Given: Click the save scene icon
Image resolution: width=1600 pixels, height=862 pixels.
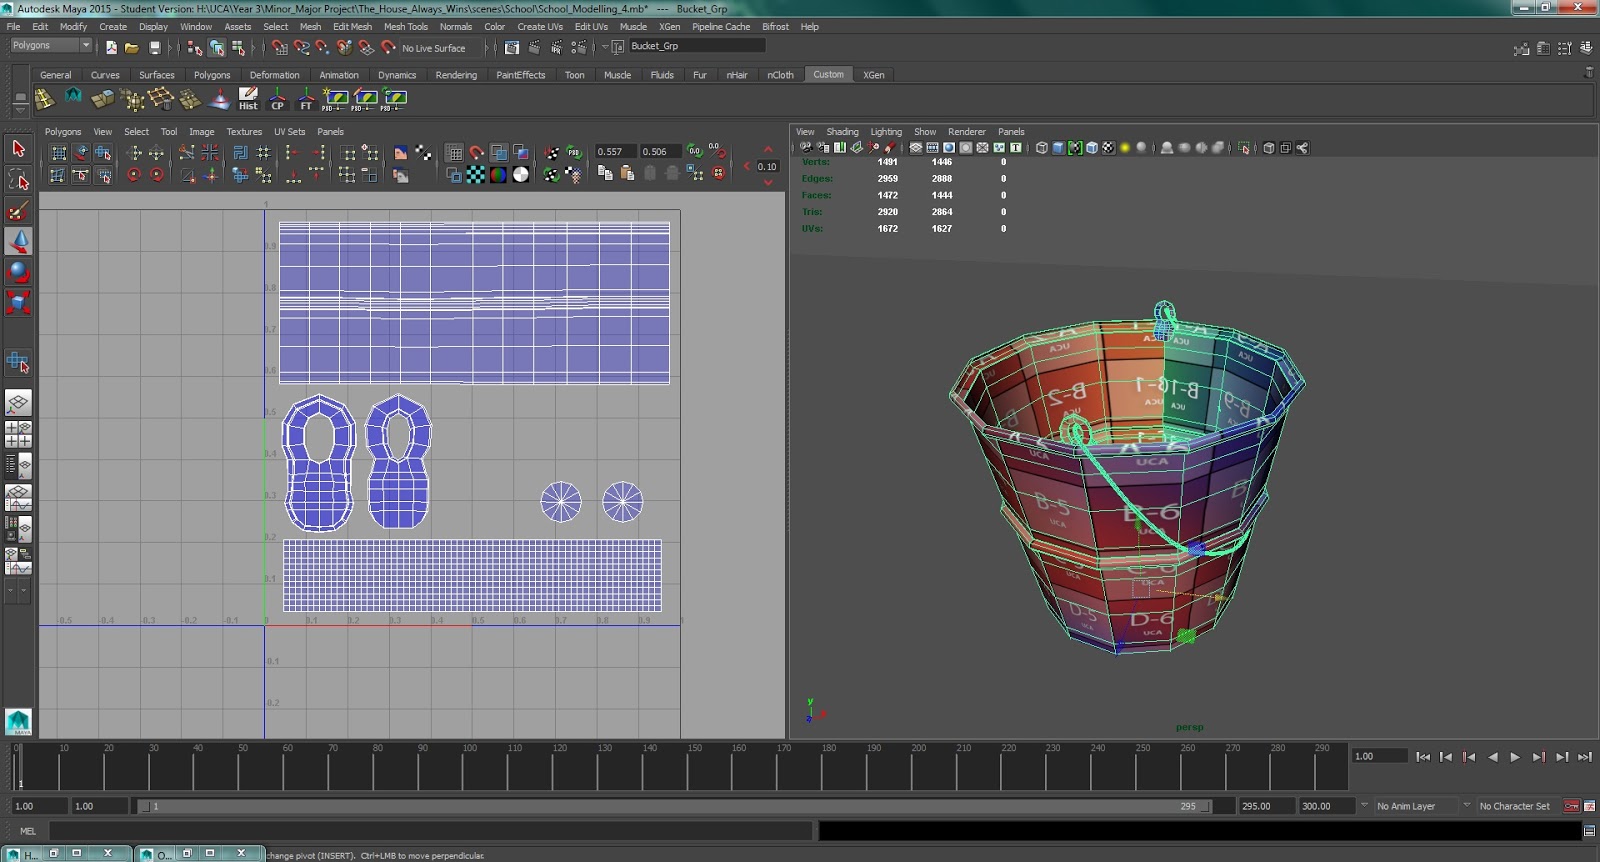Looking at the screenshot, I should 155,47.
